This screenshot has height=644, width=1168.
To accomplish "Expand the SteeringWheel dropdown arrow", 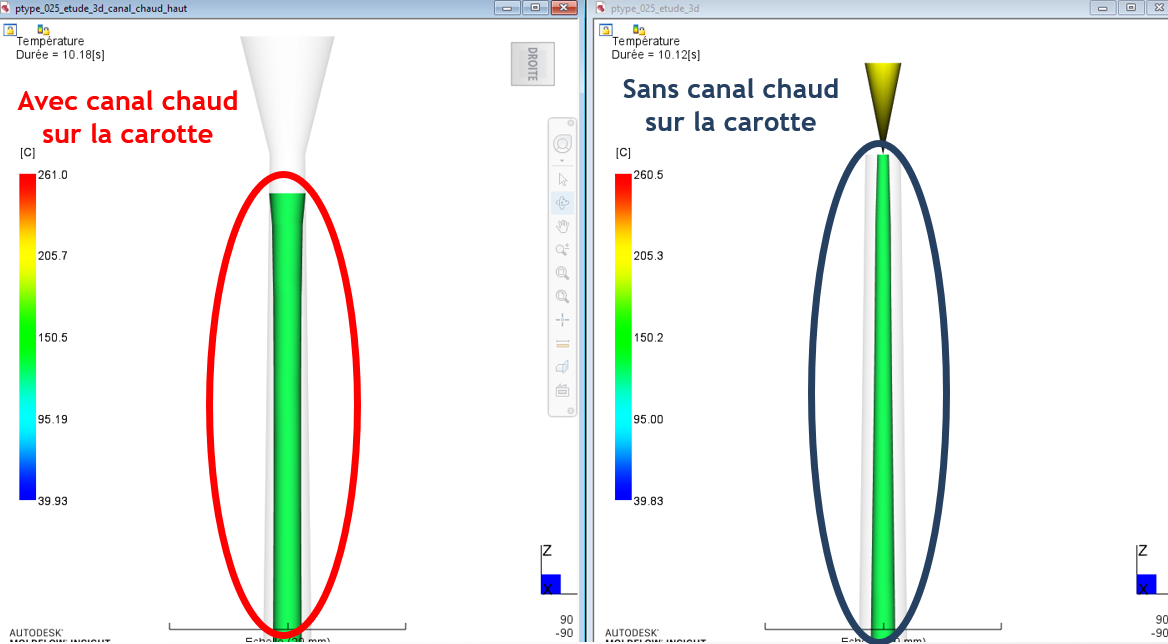I will 562,161.
